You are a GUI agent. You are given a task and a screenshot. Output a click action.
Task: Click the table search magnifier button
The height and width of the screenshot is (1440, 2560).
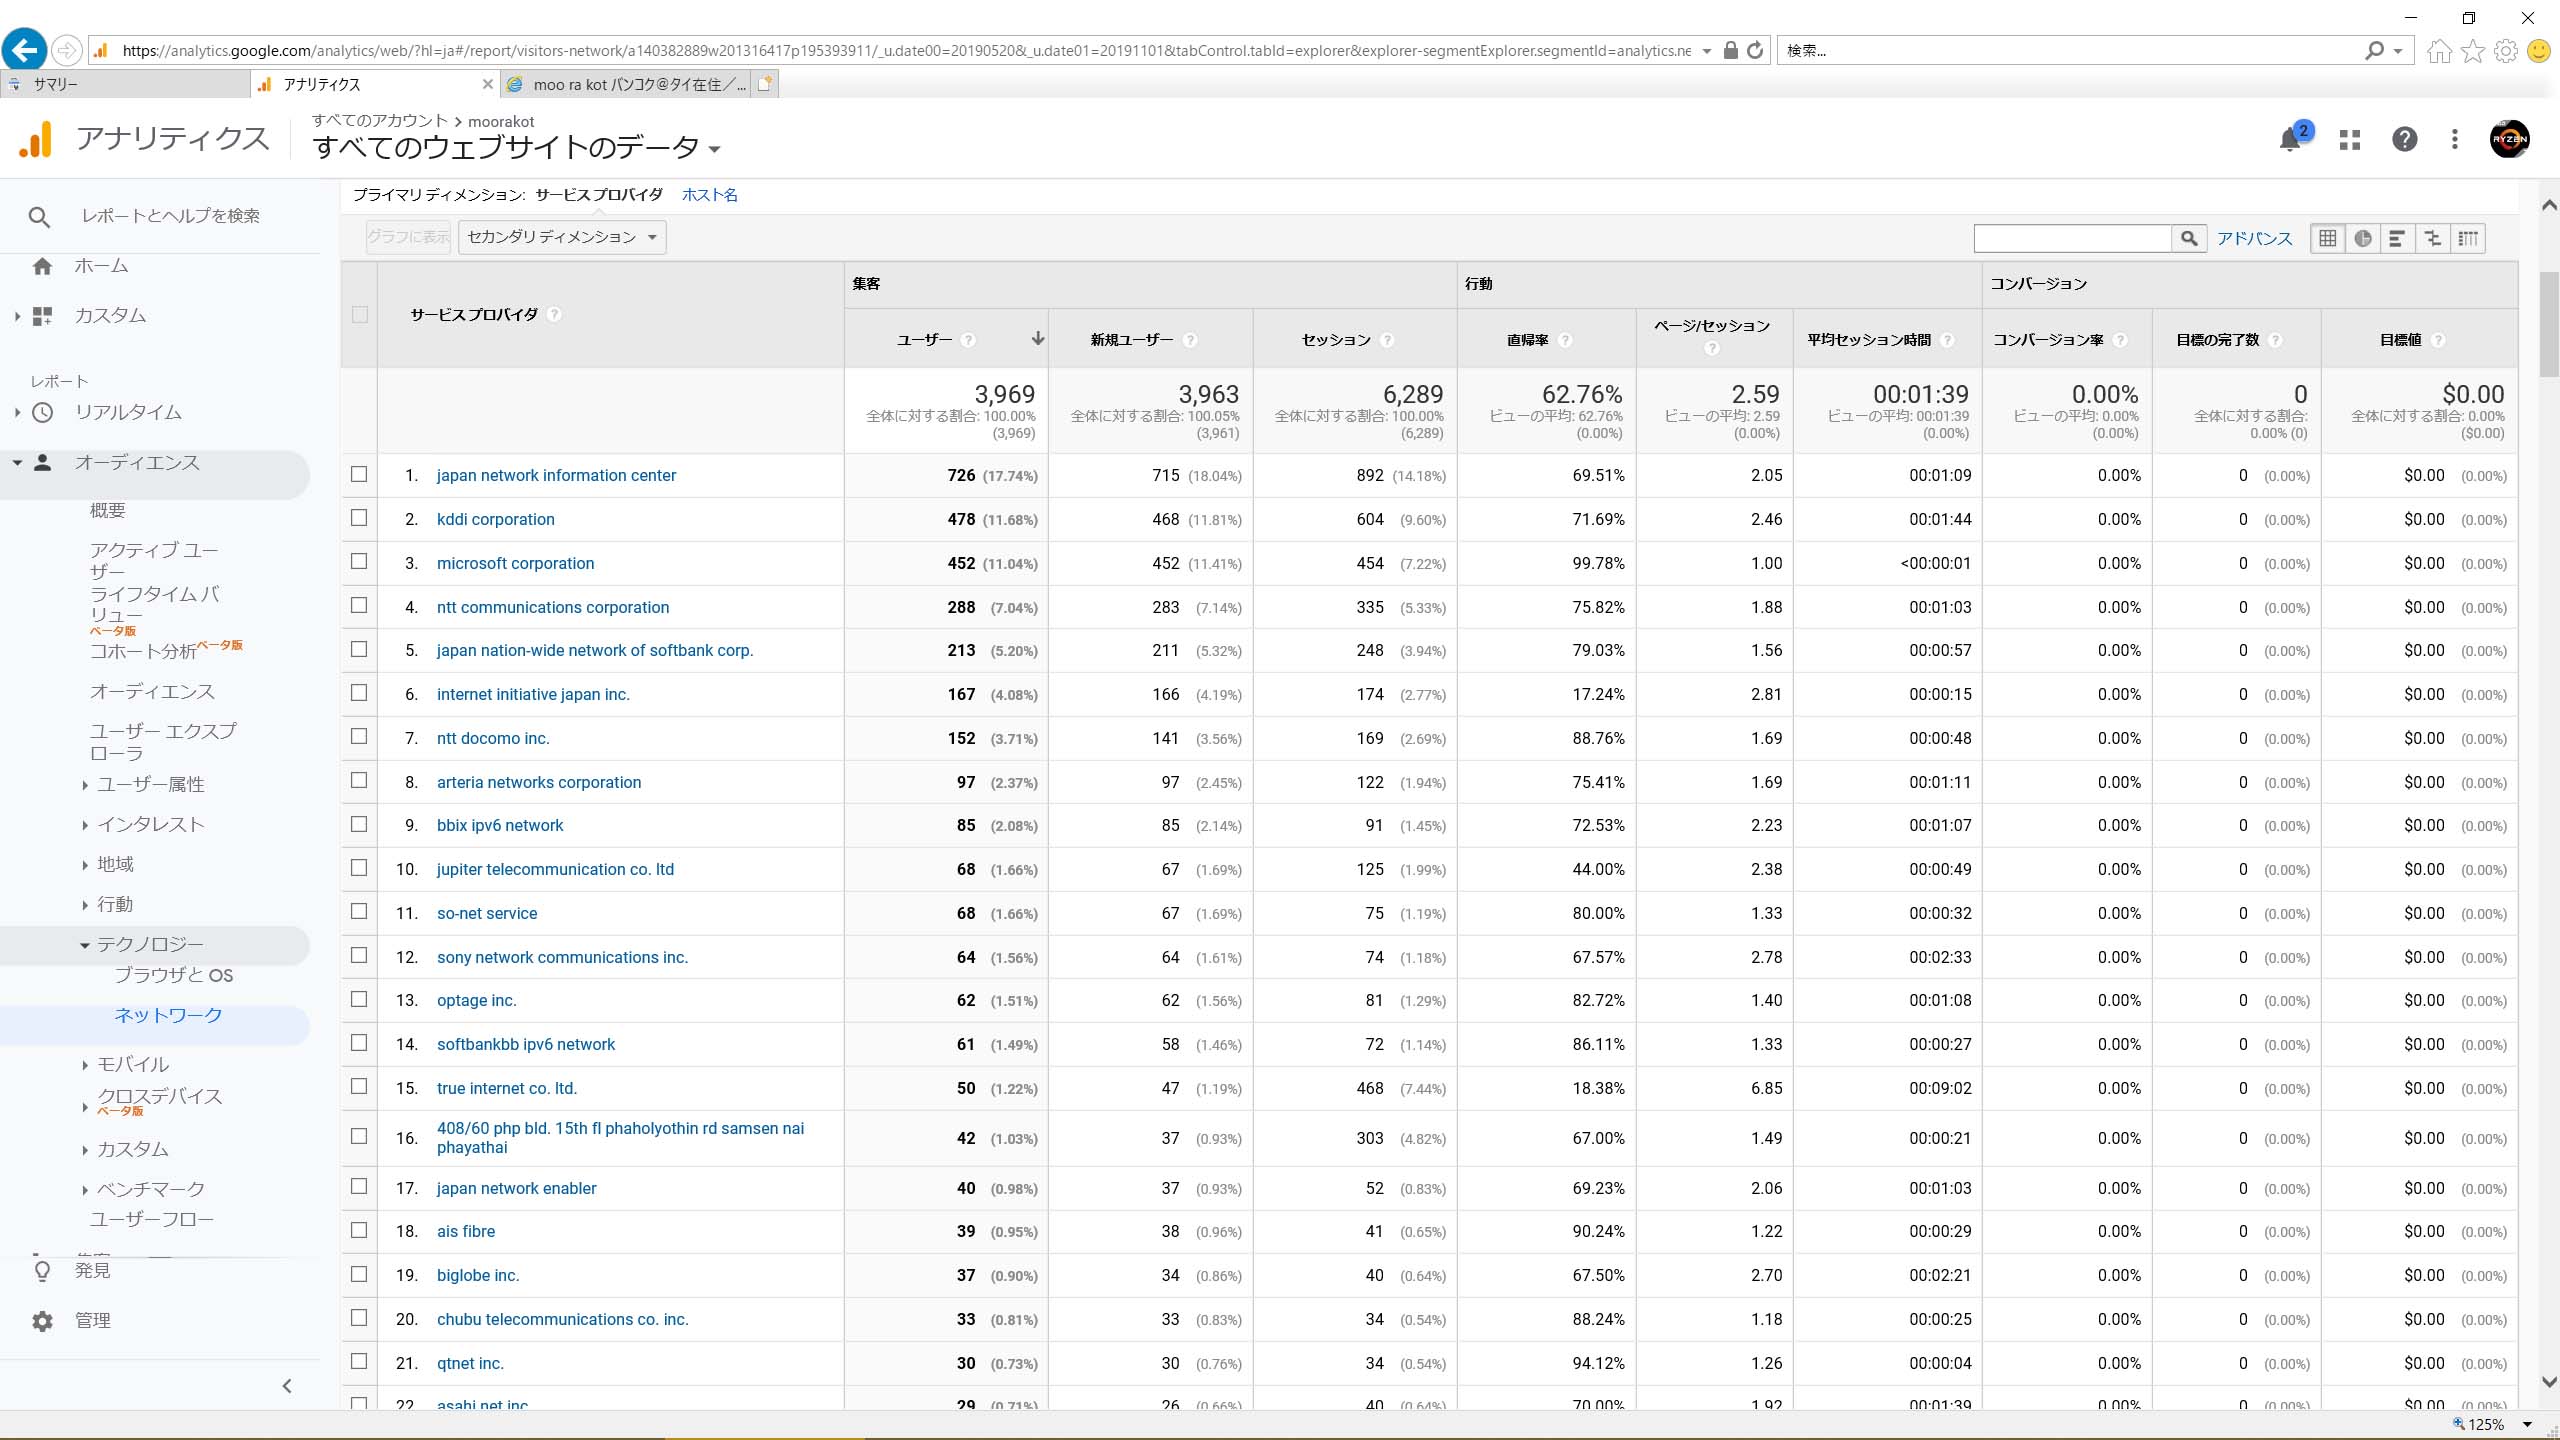[2189, 238]
